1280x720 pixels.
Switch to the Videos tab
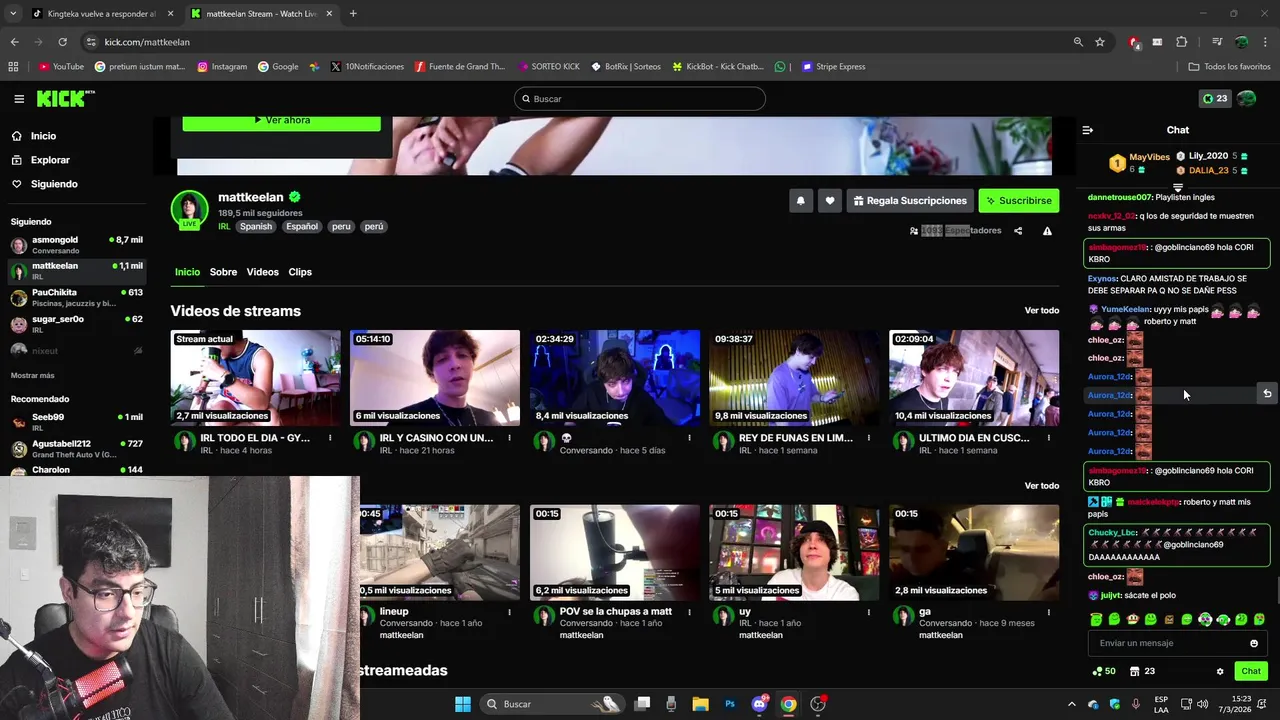pos(262,272)
